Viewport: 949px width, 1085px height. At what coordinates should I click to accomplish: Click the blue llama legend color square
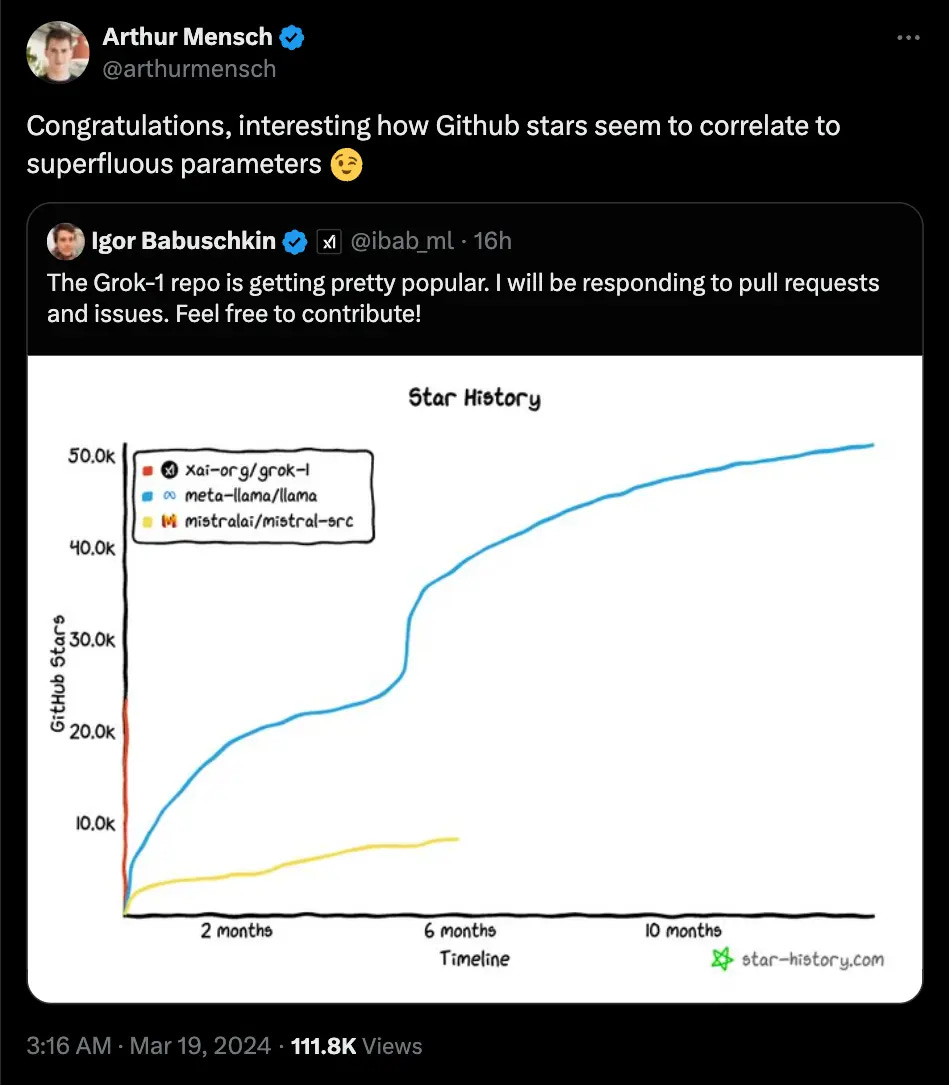147,496
